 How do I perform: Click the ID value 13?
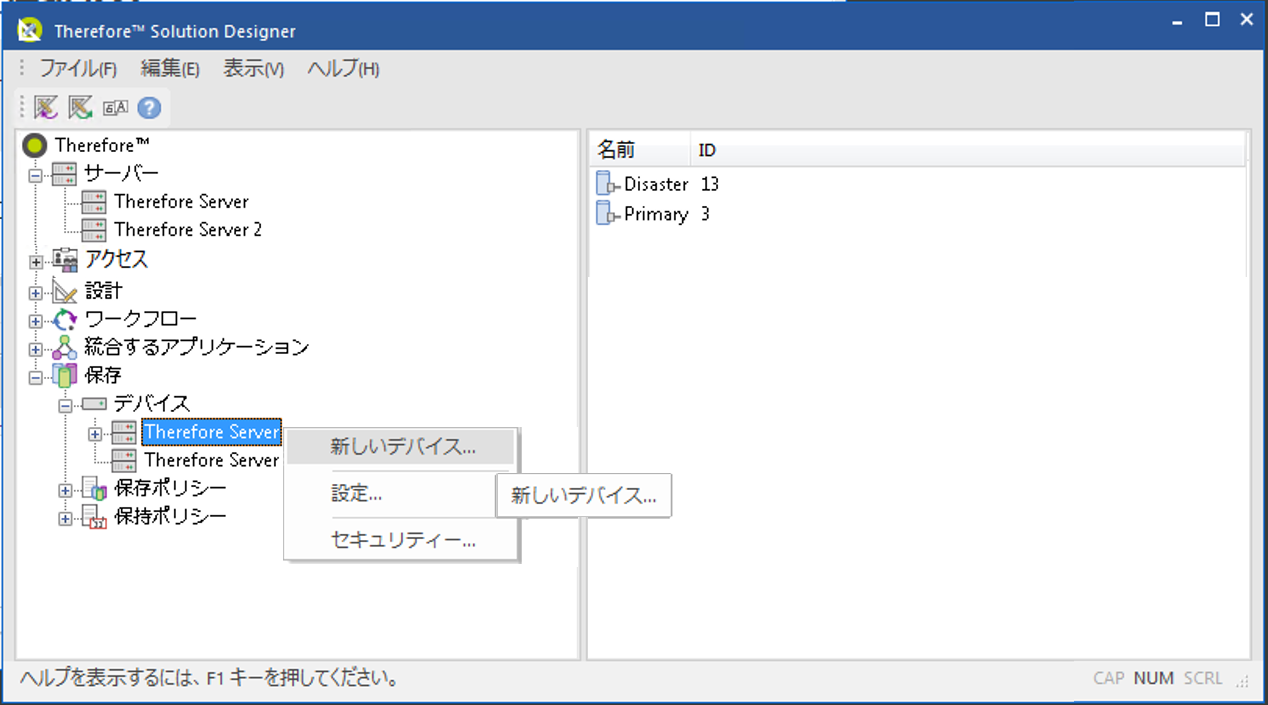[710, 184]
